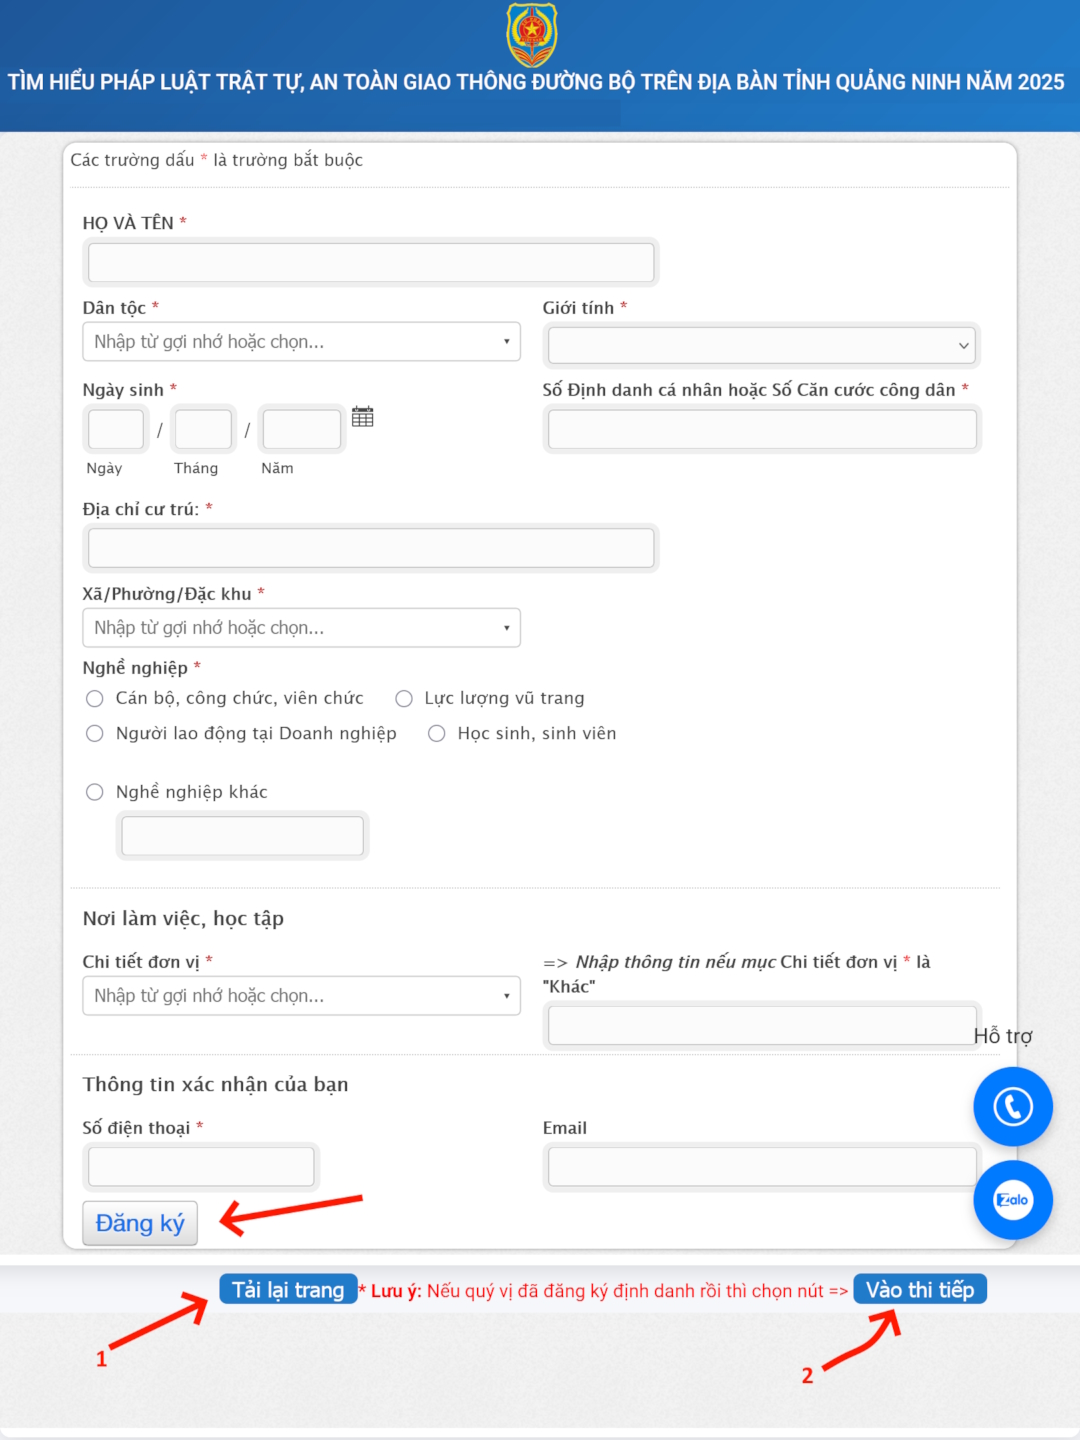The width and height of the screenshot is (1080, 1440).
Task: Click the Email input field
Action: (x=761, y=1167)
